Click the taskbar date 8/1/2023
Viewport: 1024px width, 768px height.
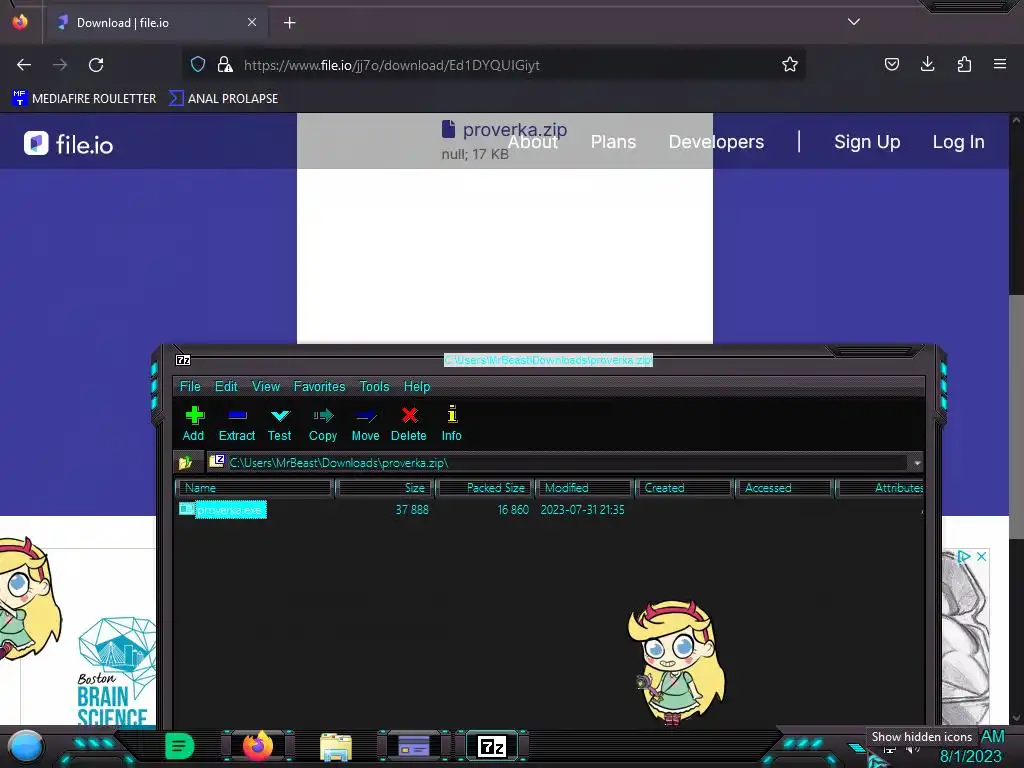[970, 757]
